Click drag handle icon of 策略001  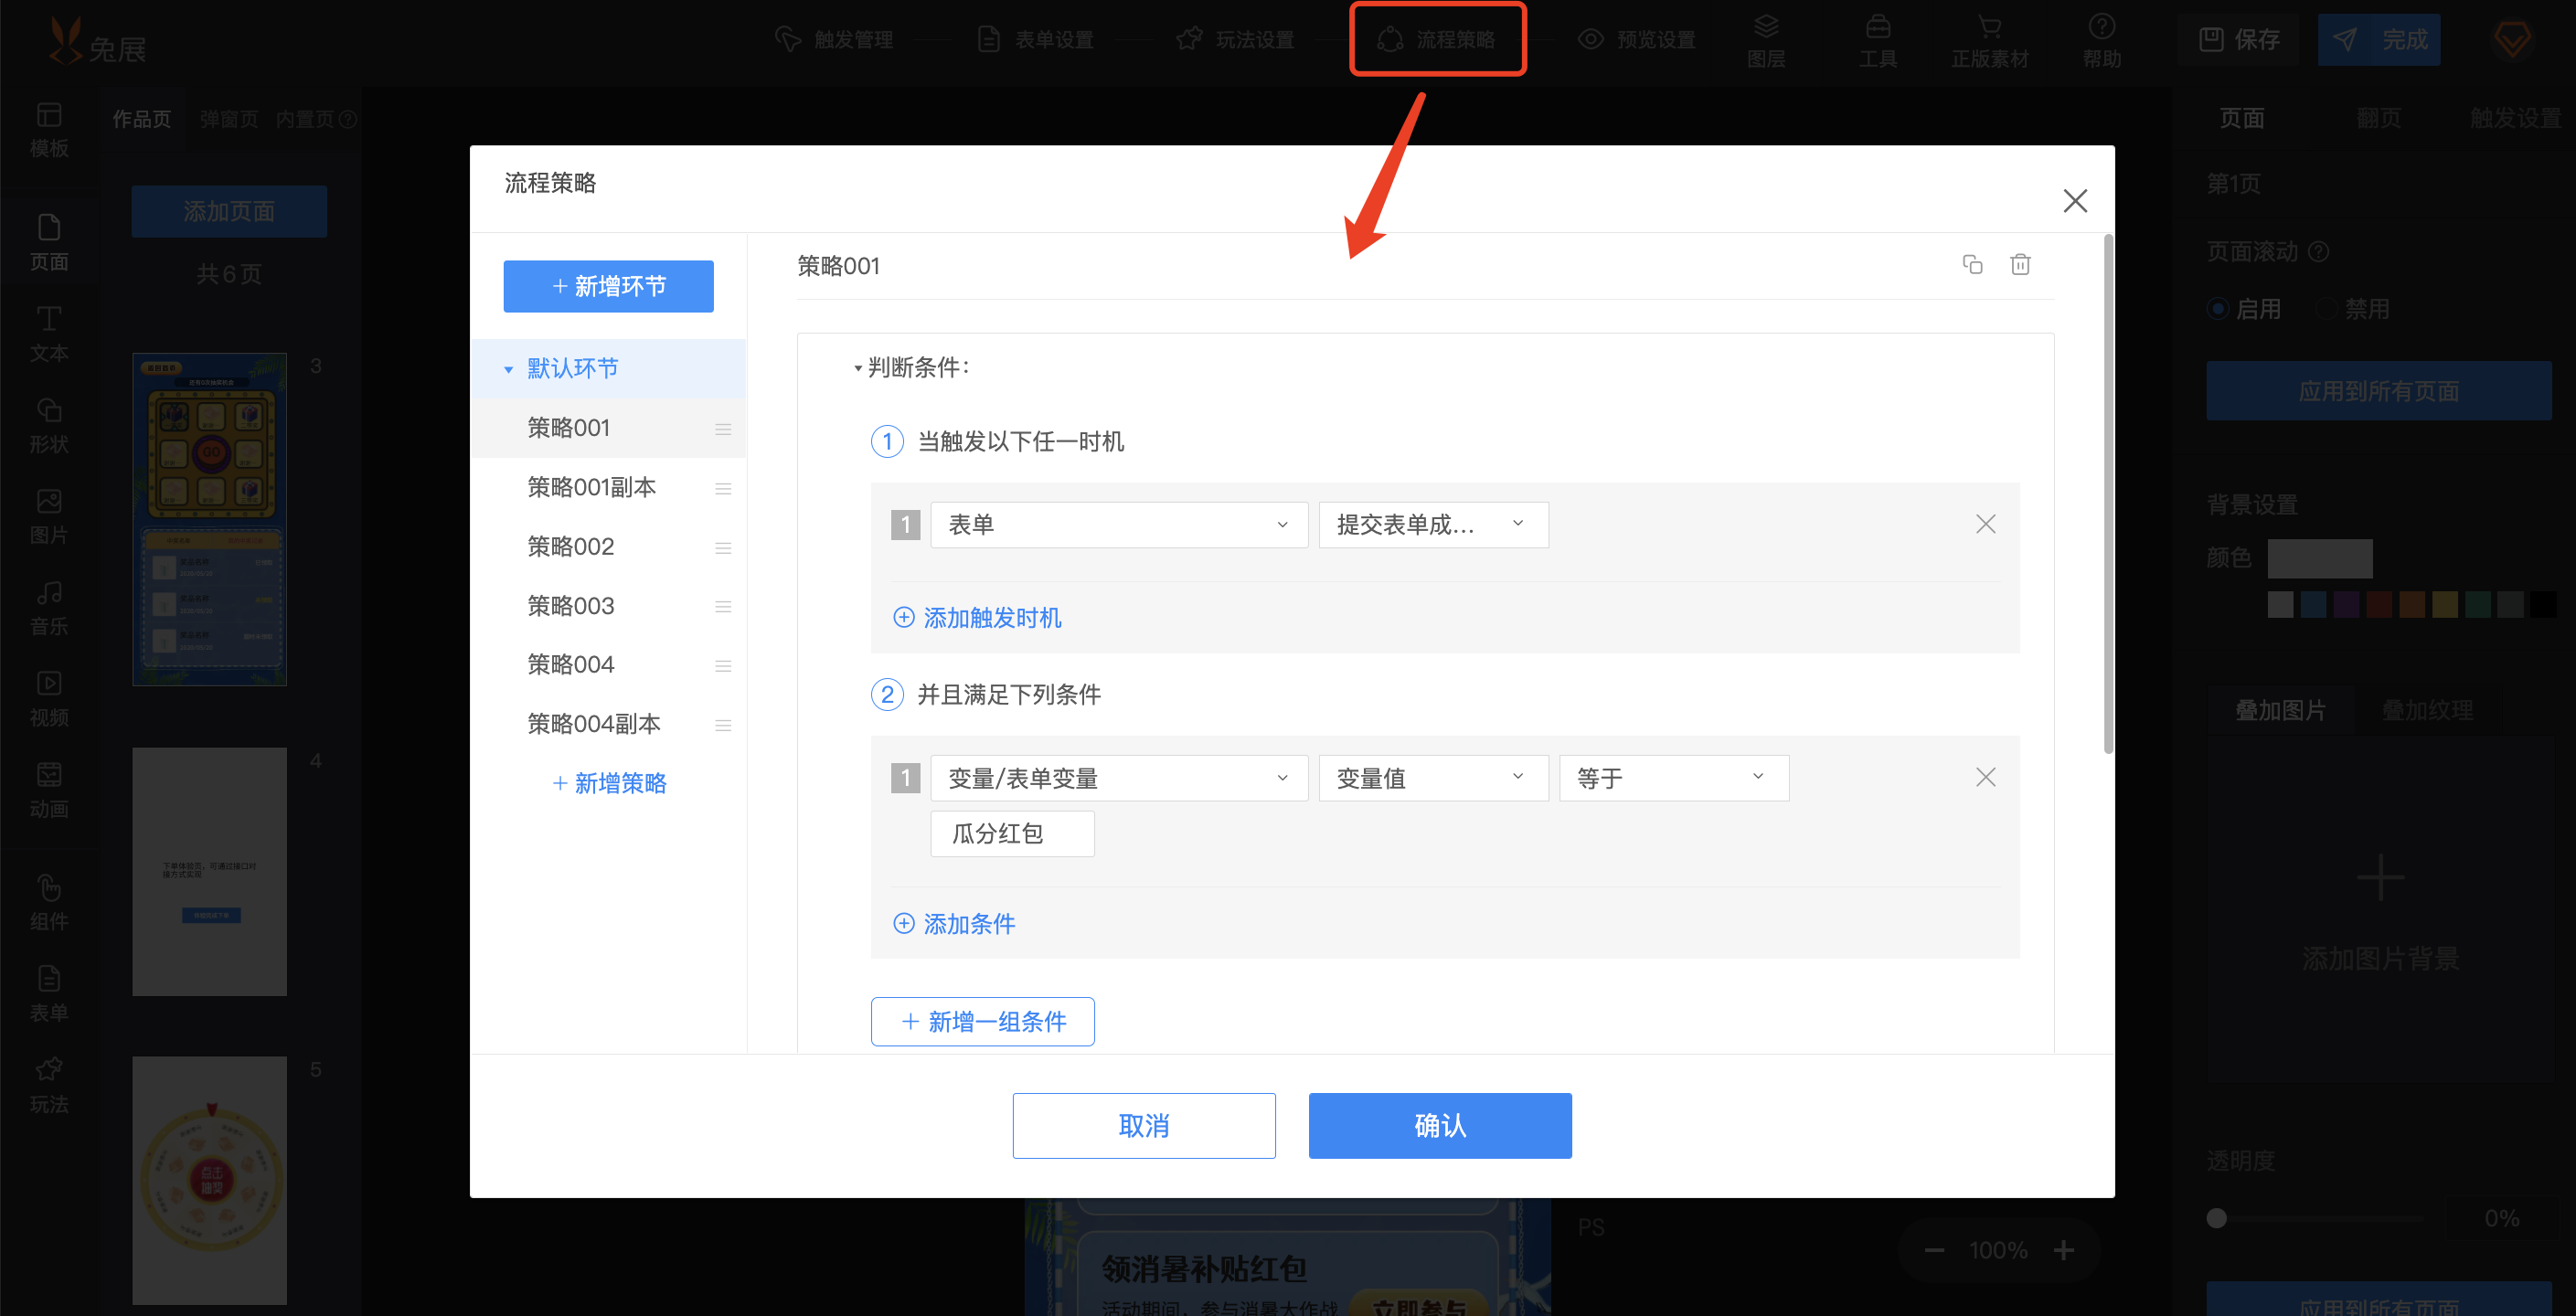[723, 429]
